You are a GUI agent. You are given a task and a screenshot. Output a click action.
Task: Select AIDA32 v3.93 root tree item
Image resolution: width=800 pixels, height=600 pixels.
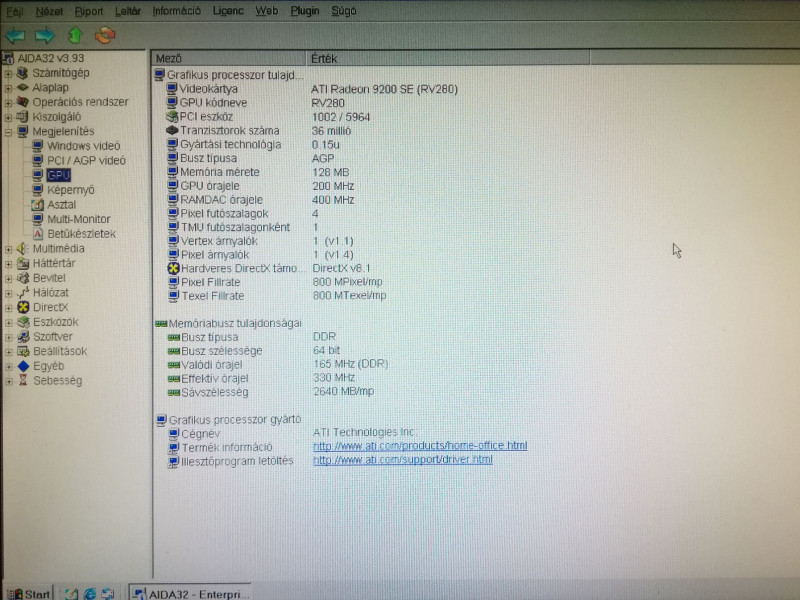click(x=51, y=58)
